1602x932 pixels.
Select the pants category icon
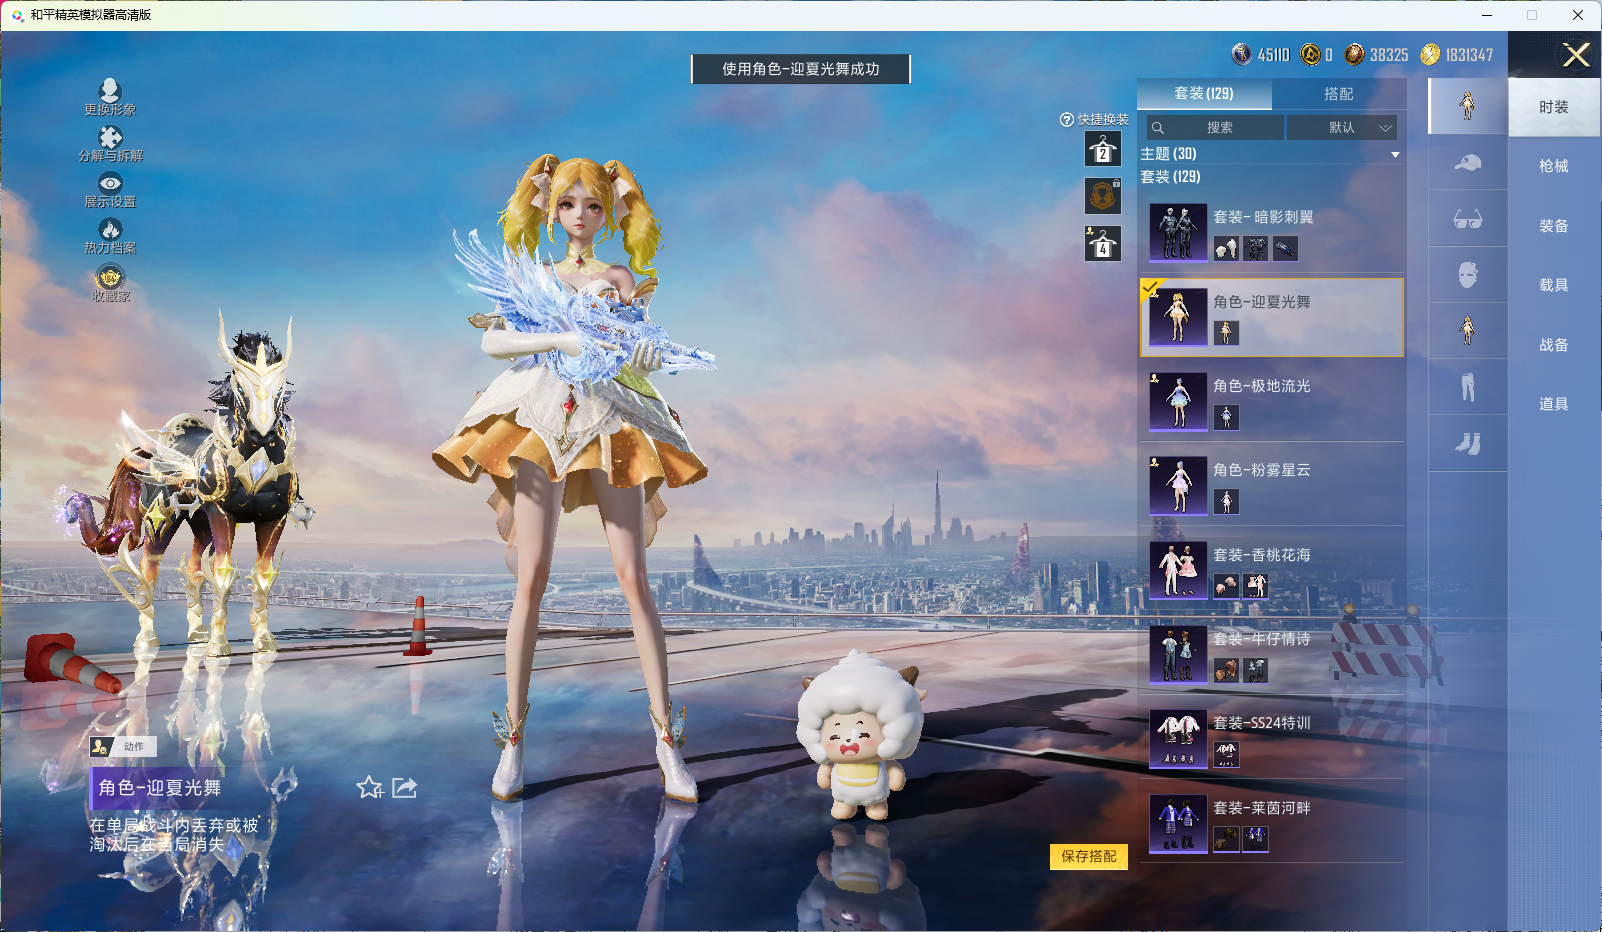1467,387
